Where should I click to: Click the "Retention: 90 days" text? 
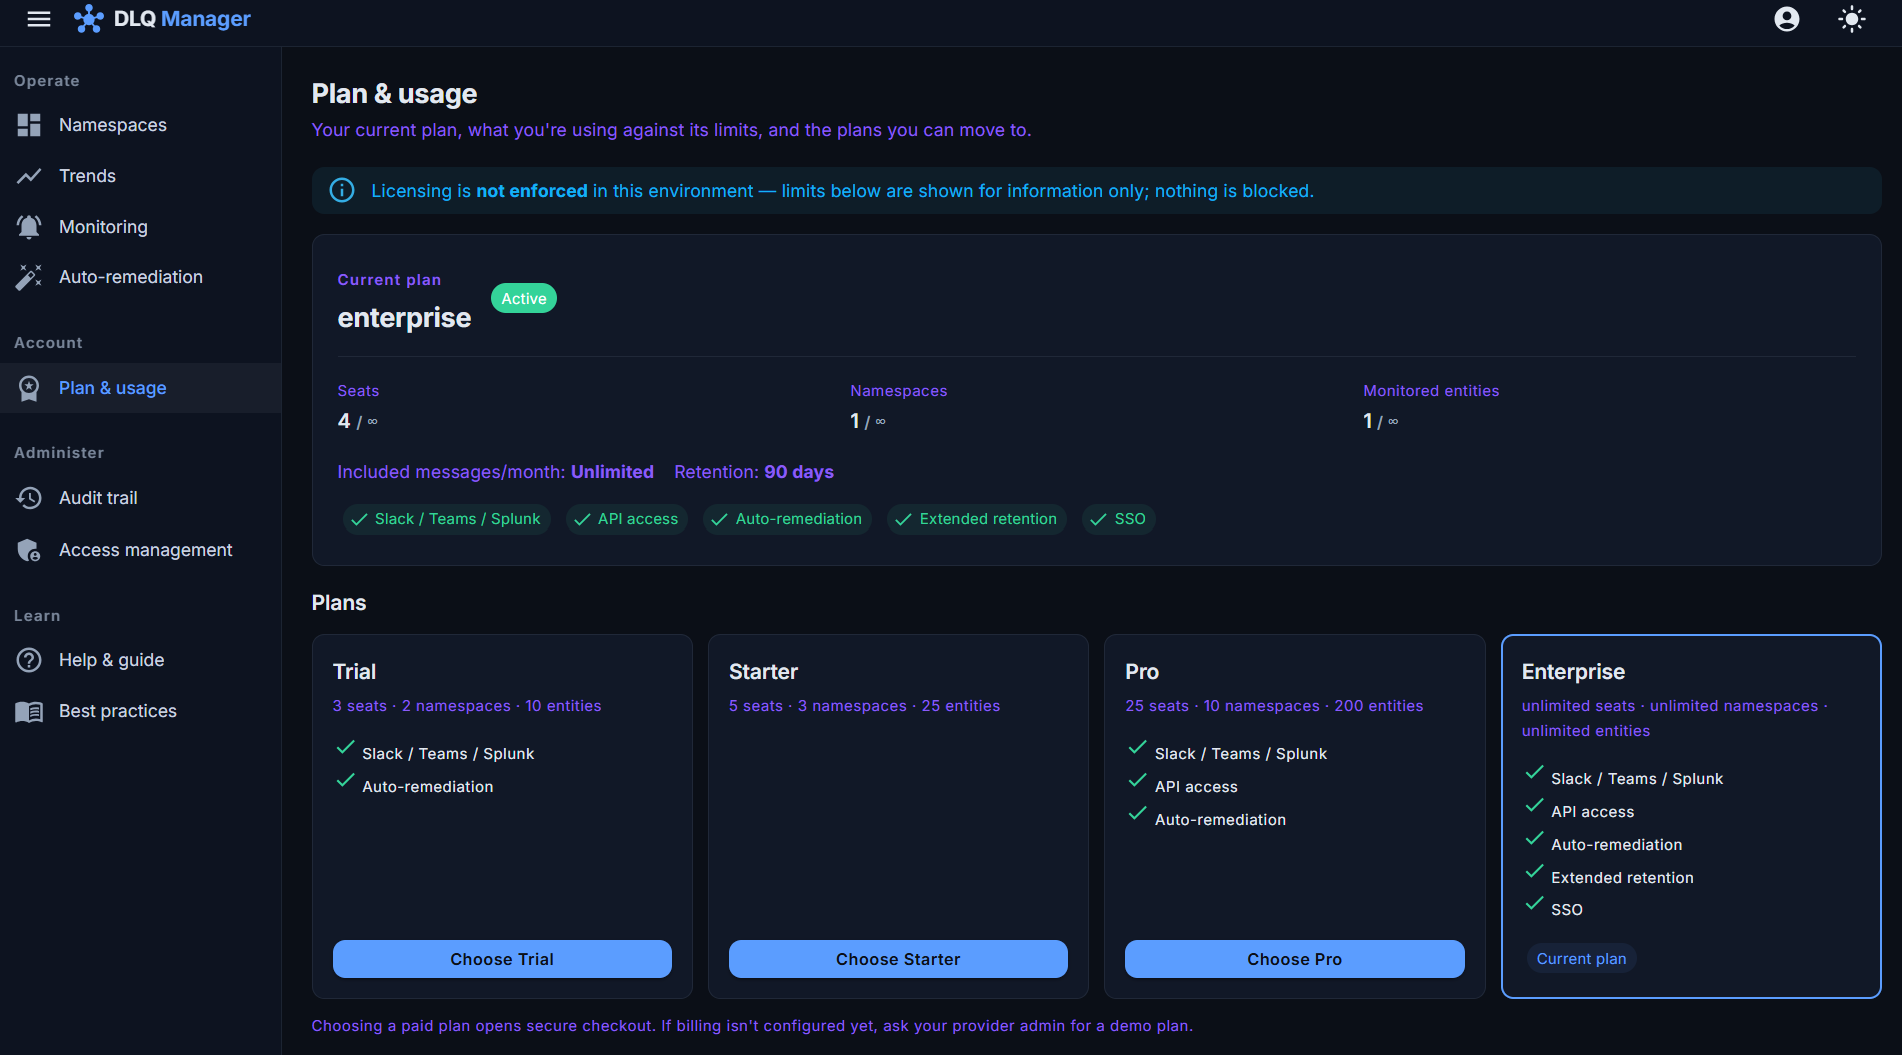tap(754, 472)
